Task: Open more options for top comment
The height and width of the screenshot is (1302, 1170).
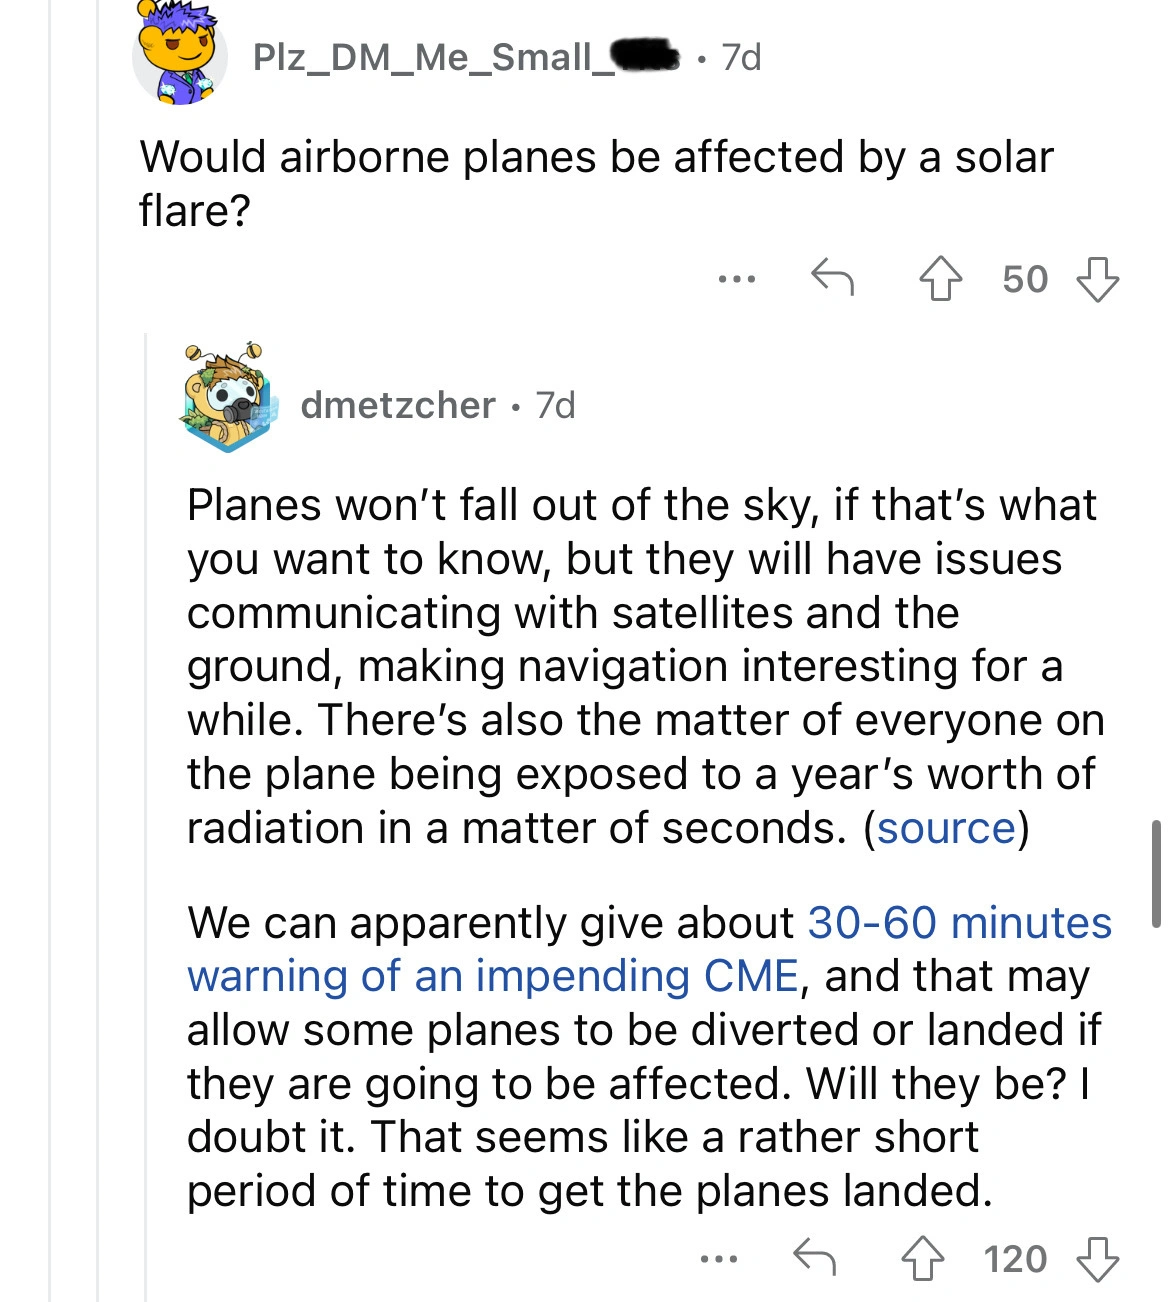Action: pyautogui.click(x=737, y=279)
